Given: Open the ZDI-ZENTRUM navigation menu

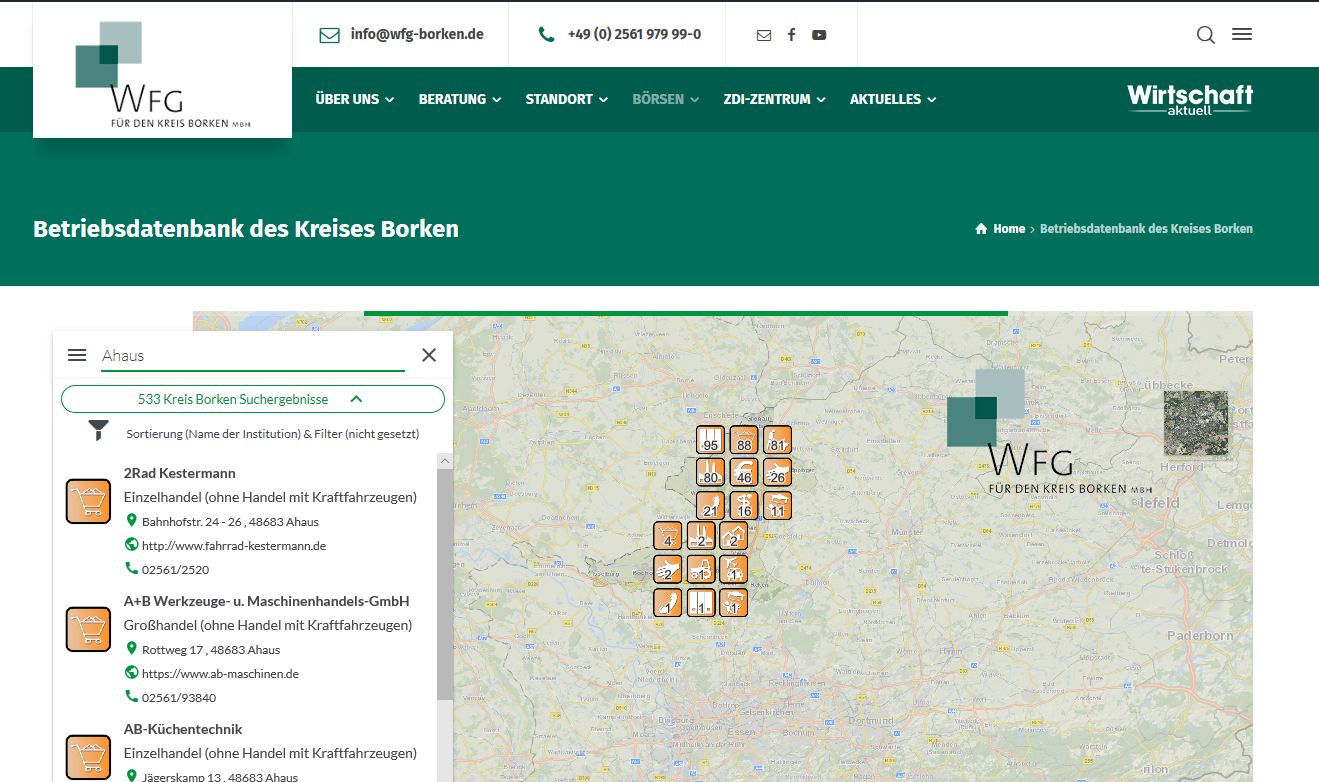Looking at the screenshot, I should [774, 99].
